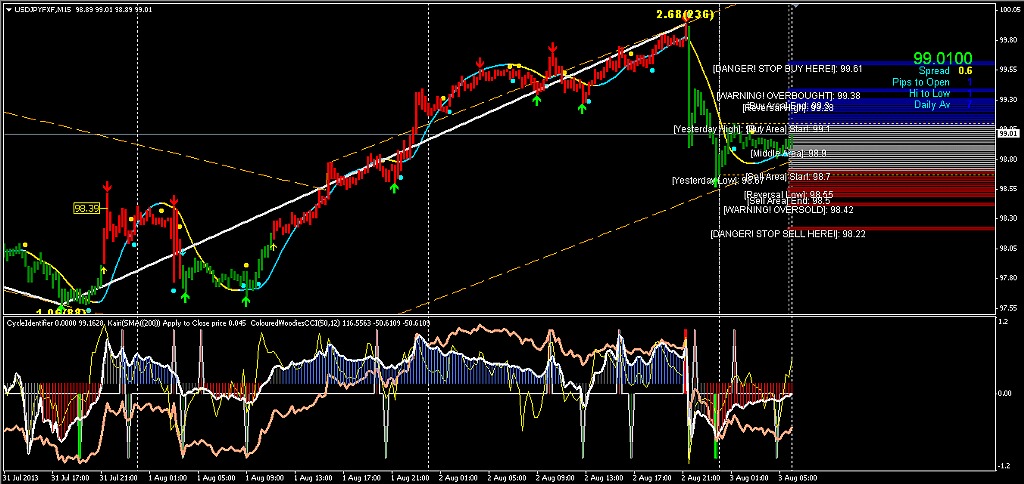This screenshot has width=1024, height=484.
Task: Select the Reversal Low 98.55 label
Action: (x=788, y=195)
